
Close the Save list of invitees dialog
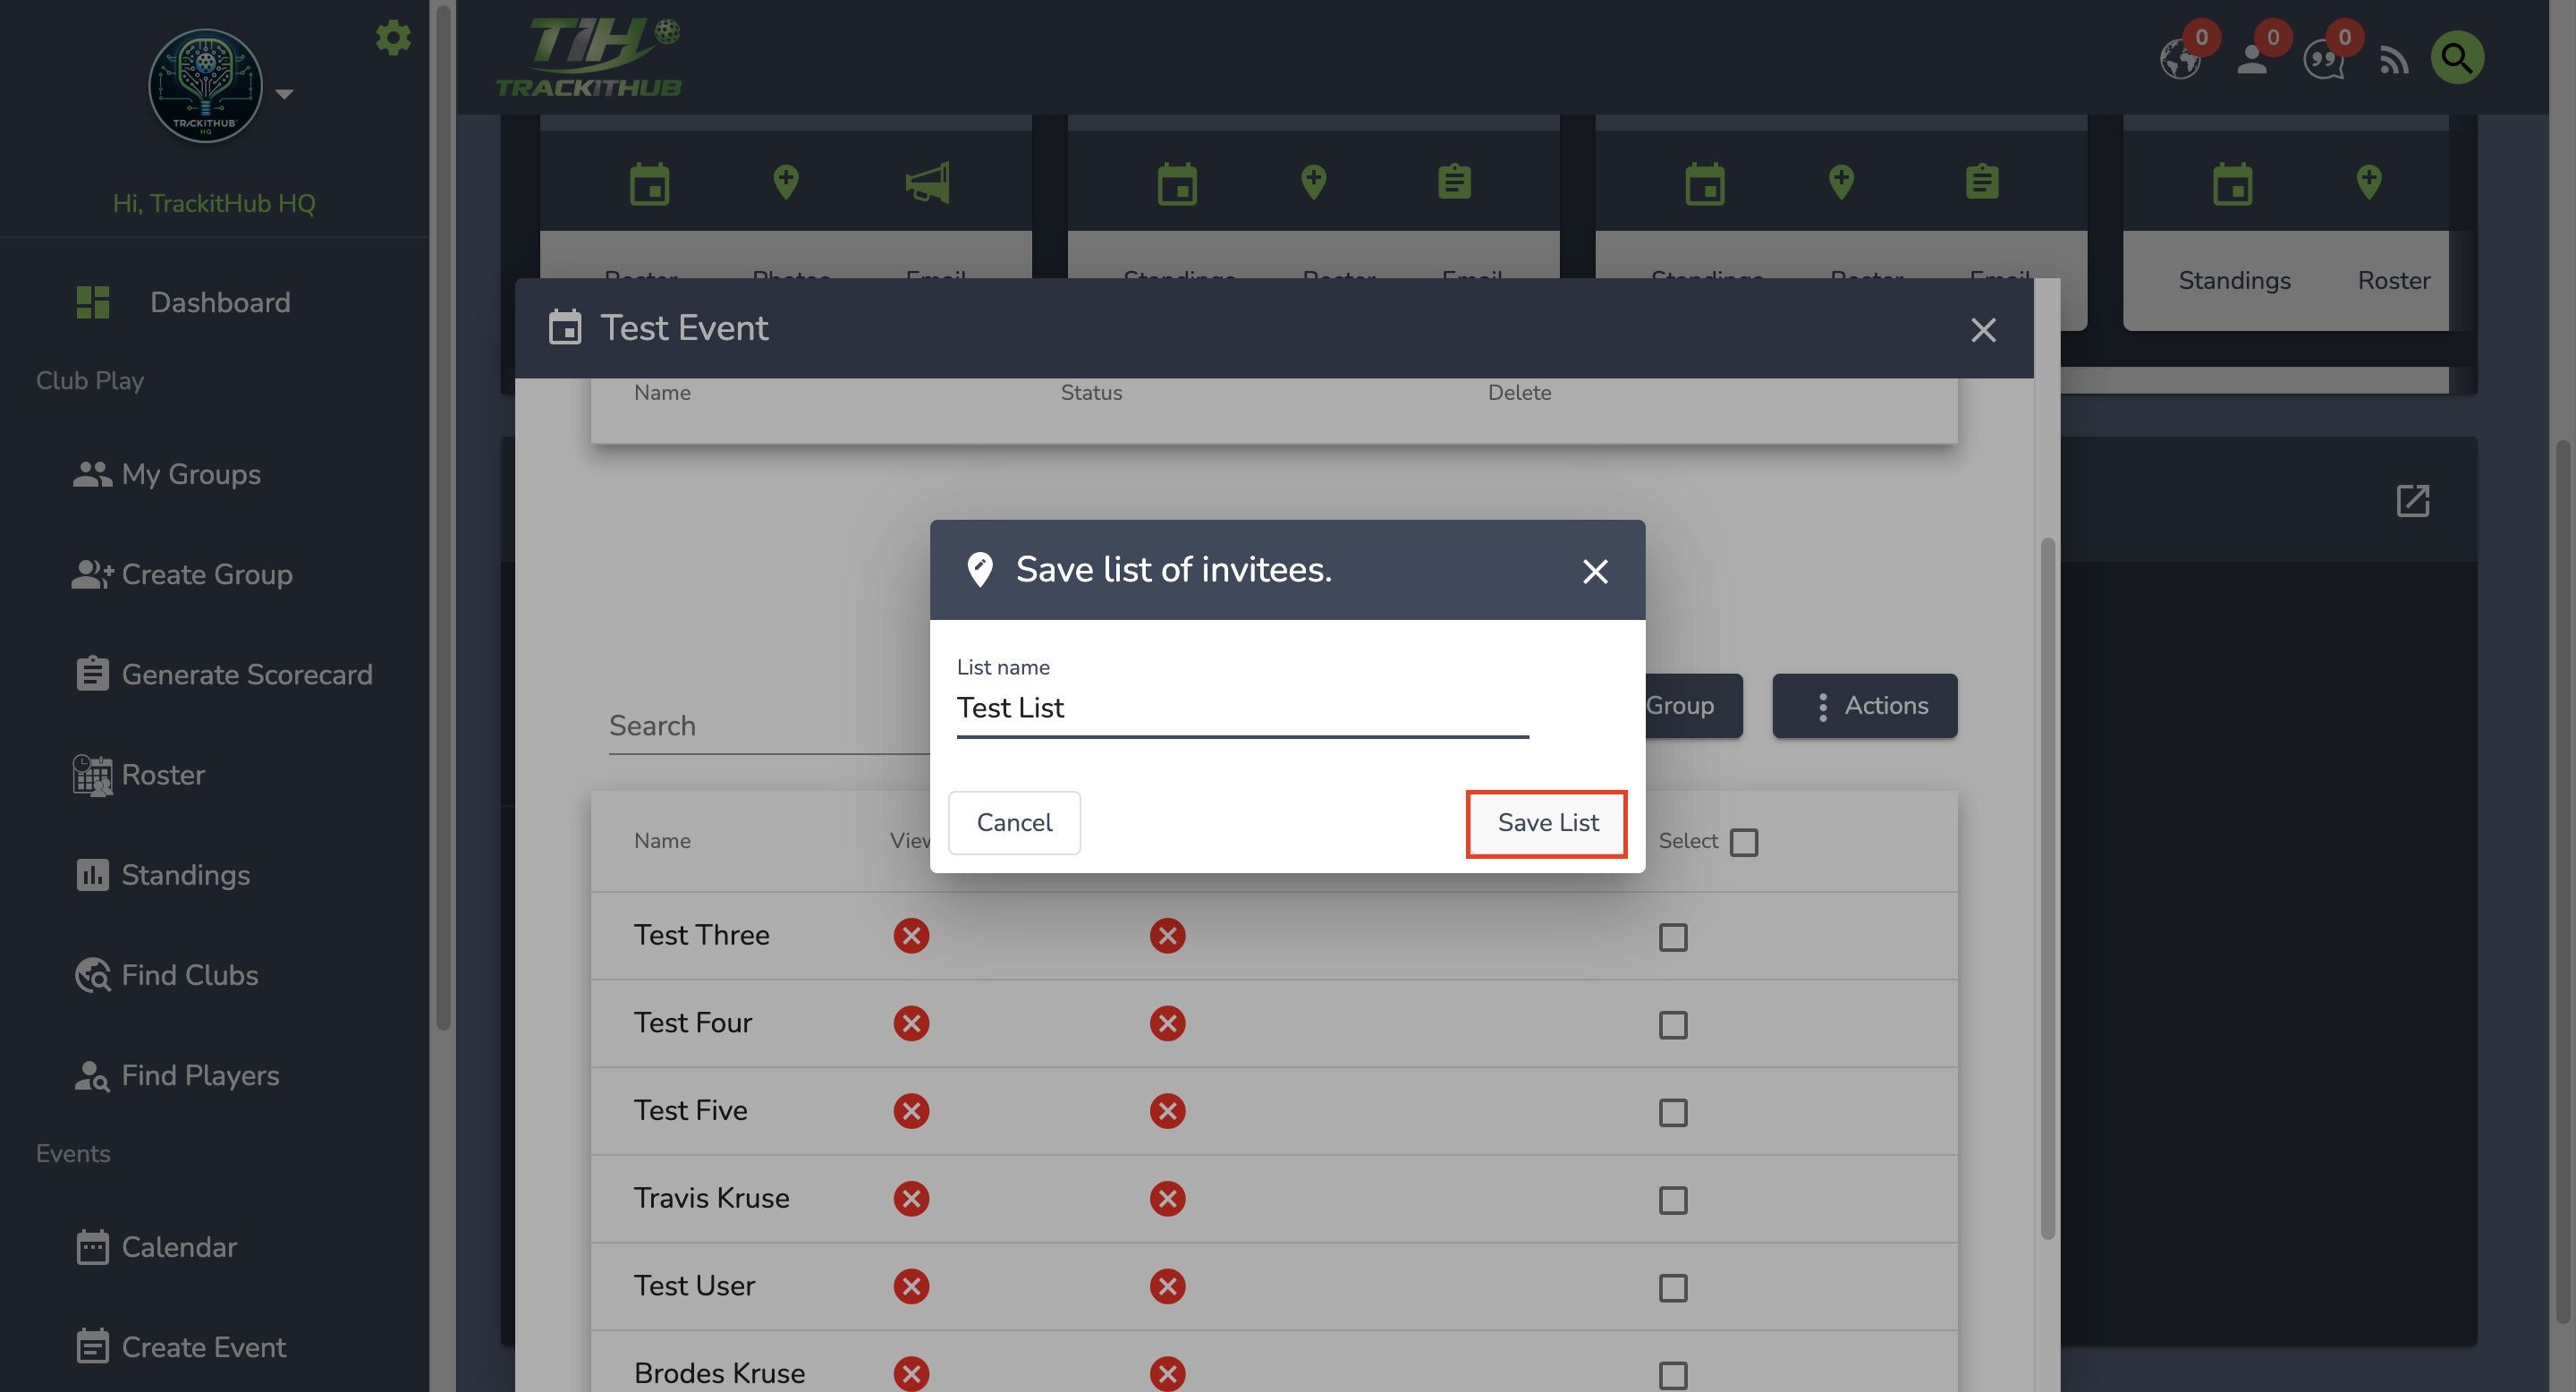tap(1595, 571)
